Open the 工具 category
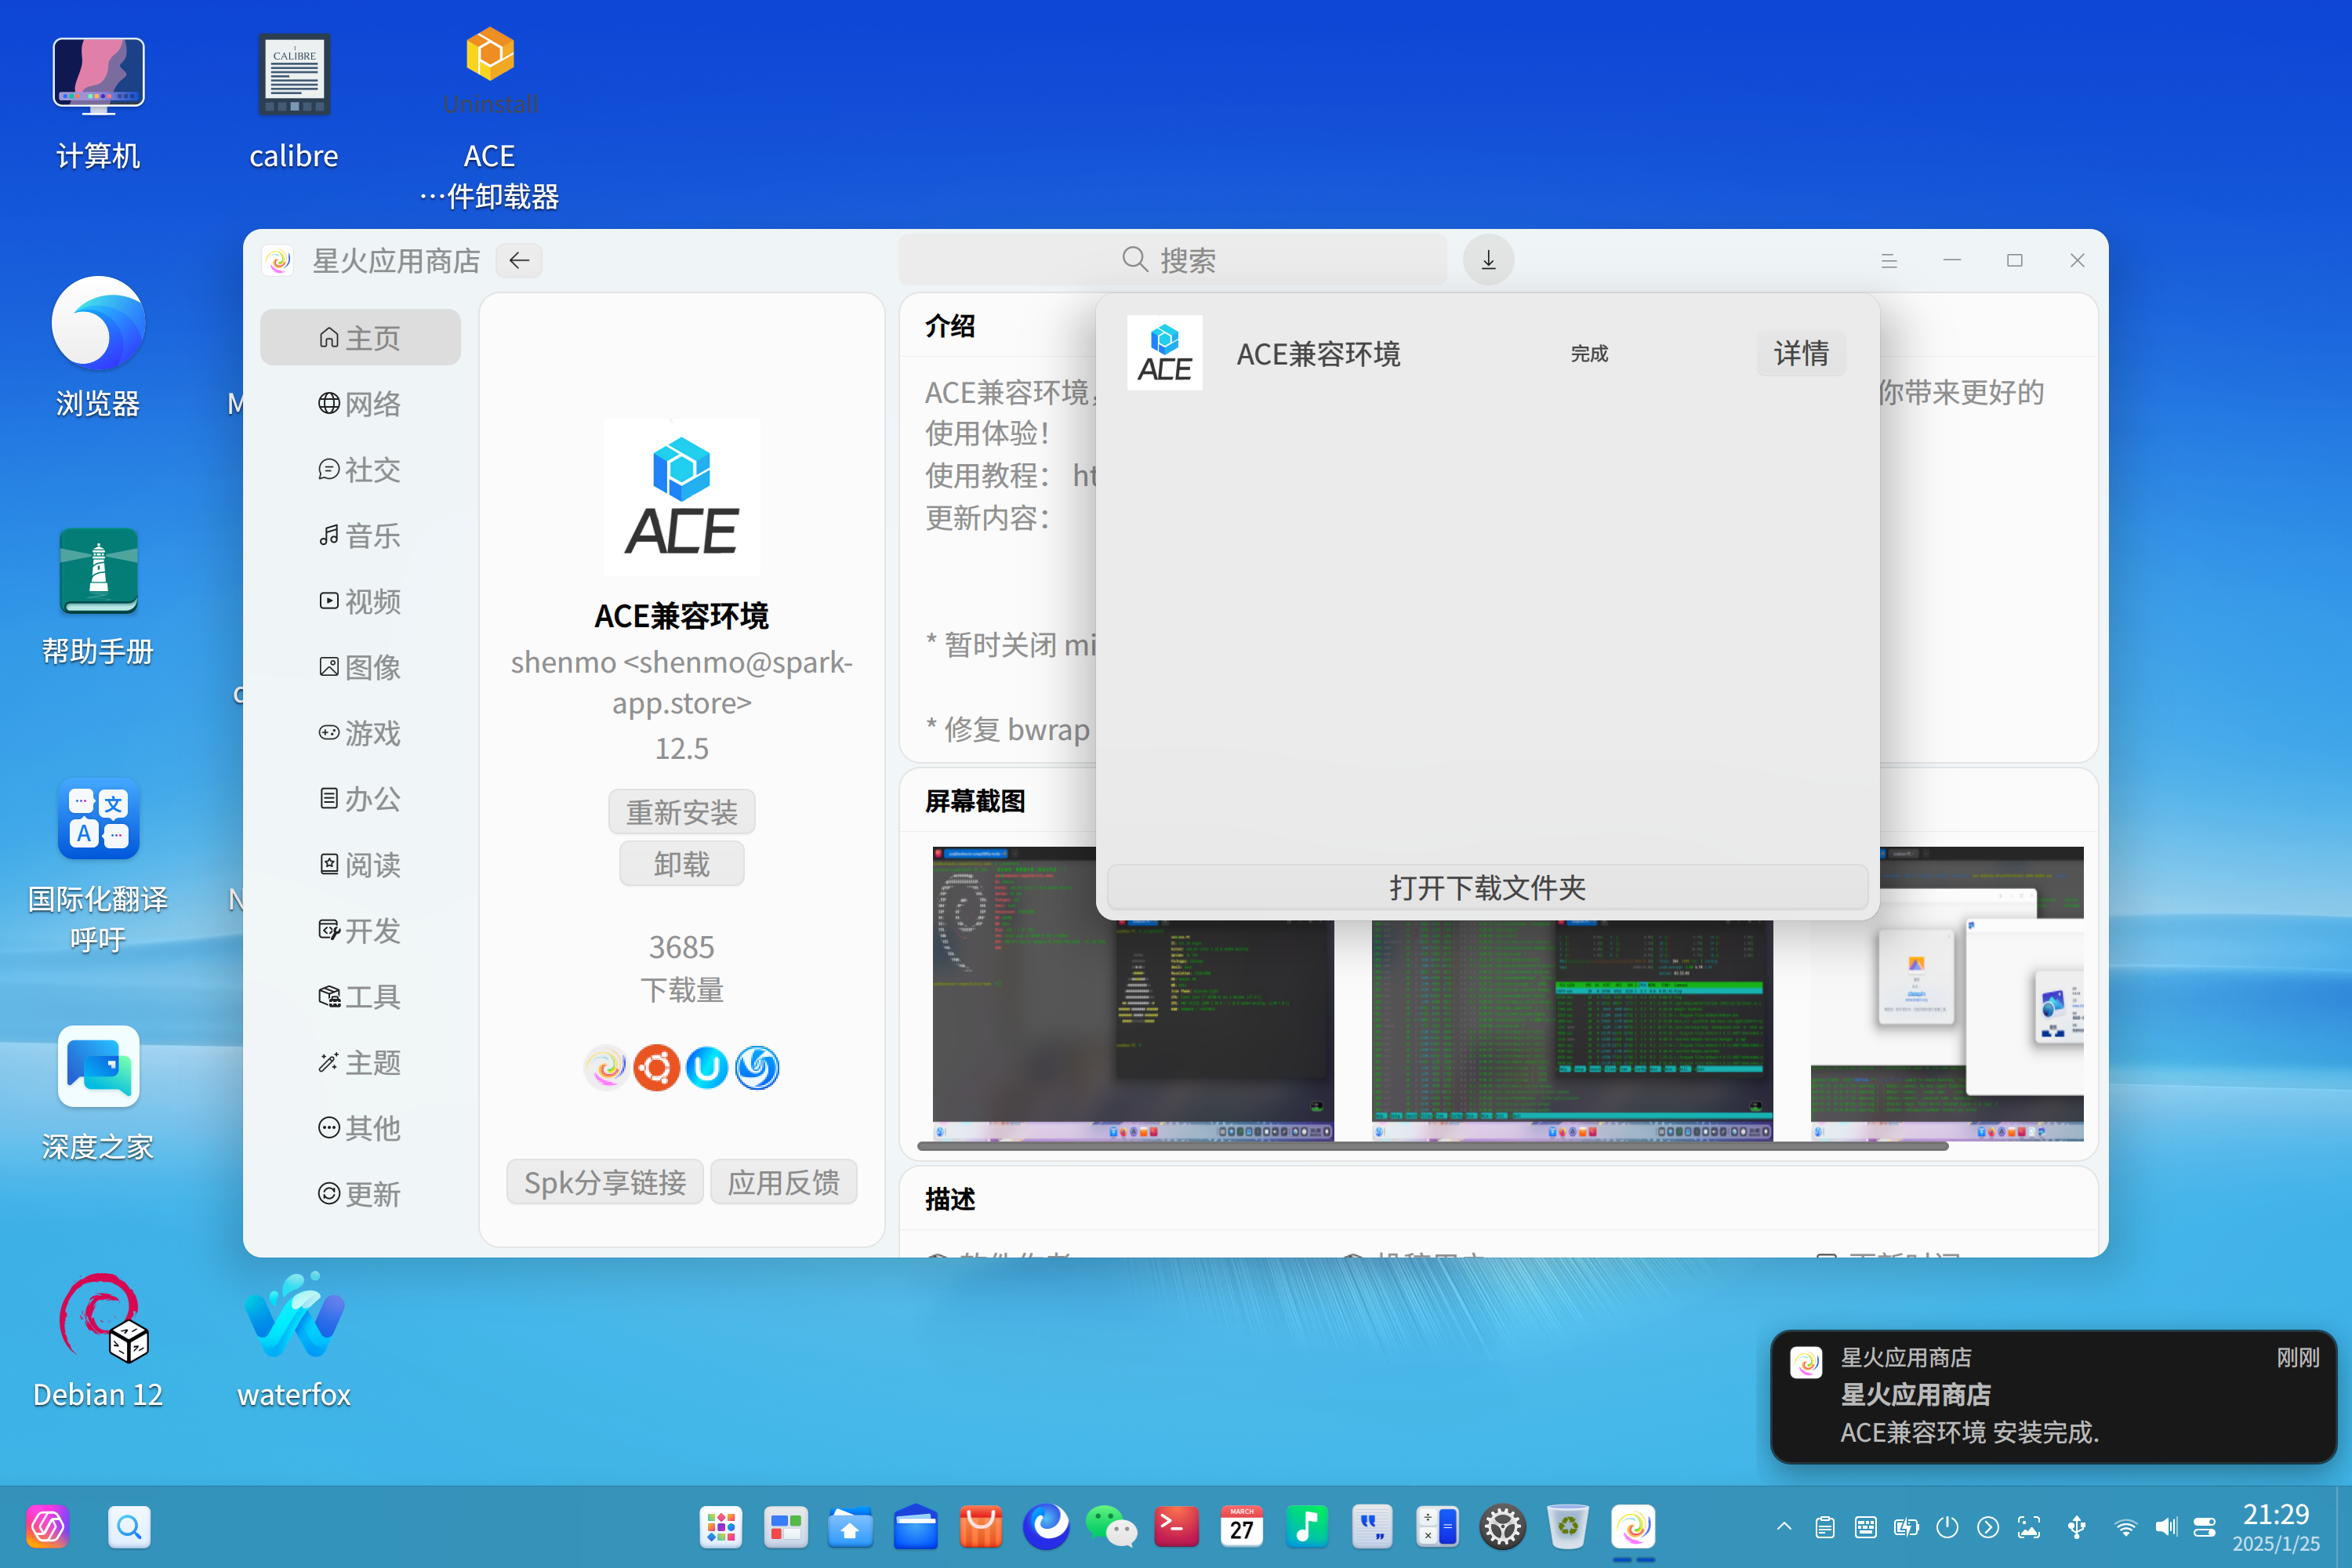The height and width of the screenshot is (1568, 2352). click(360, 997)
